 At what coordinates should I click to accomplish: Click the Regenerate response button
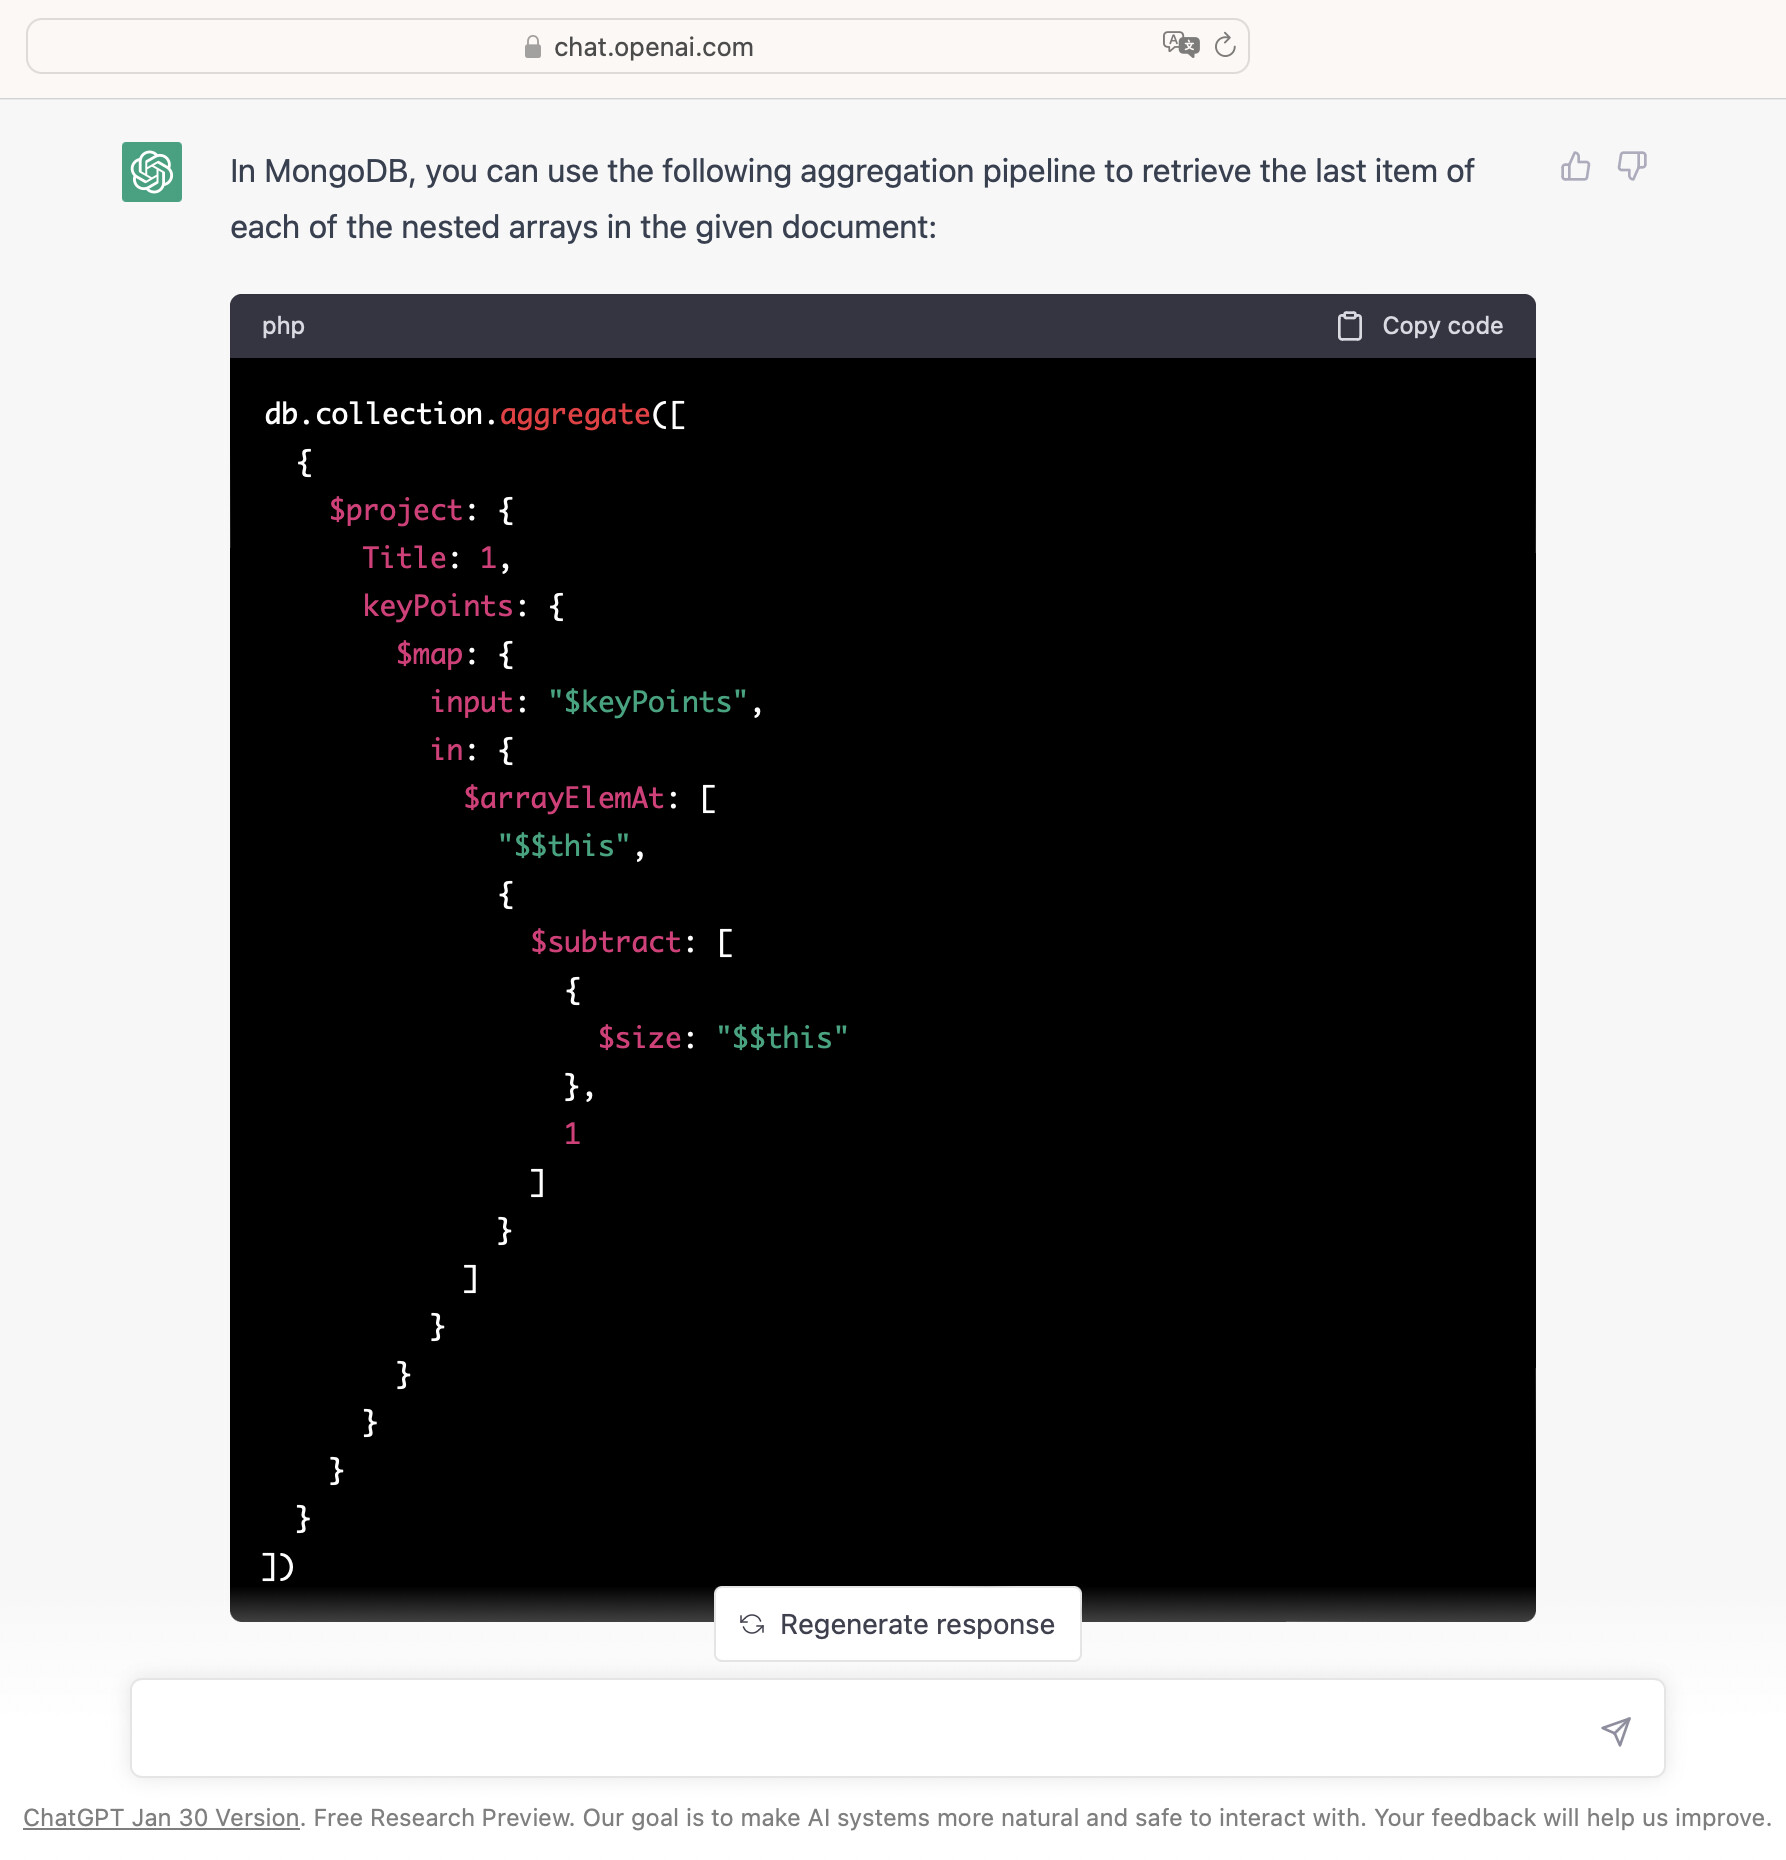(897, 1624)
